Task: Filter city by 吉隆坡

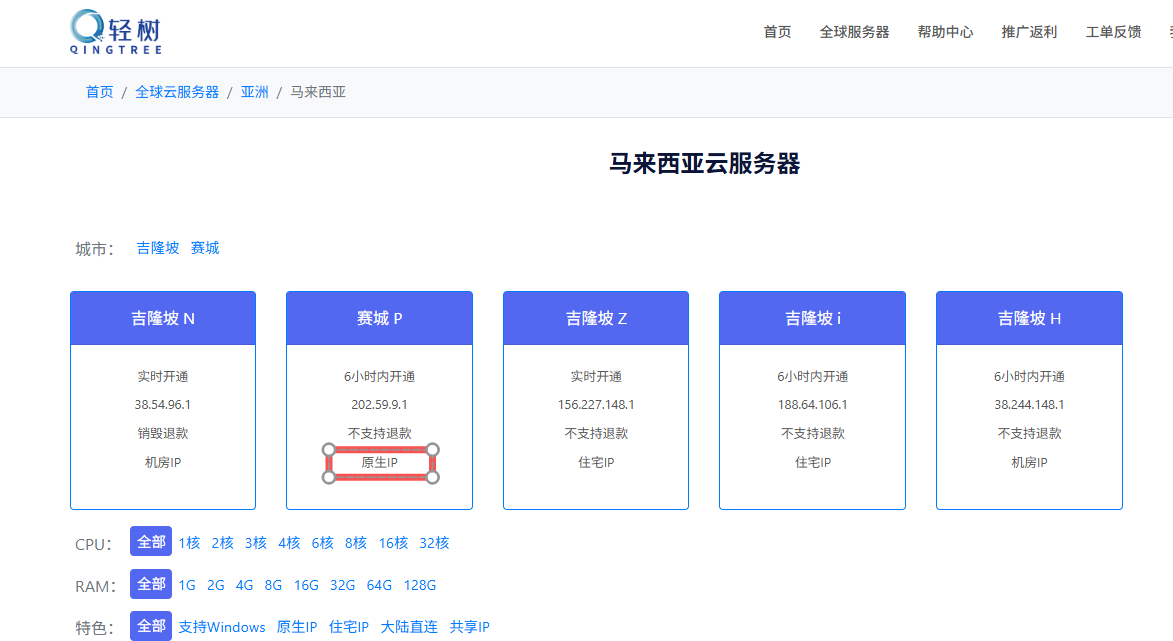Action: coord(158,248)
